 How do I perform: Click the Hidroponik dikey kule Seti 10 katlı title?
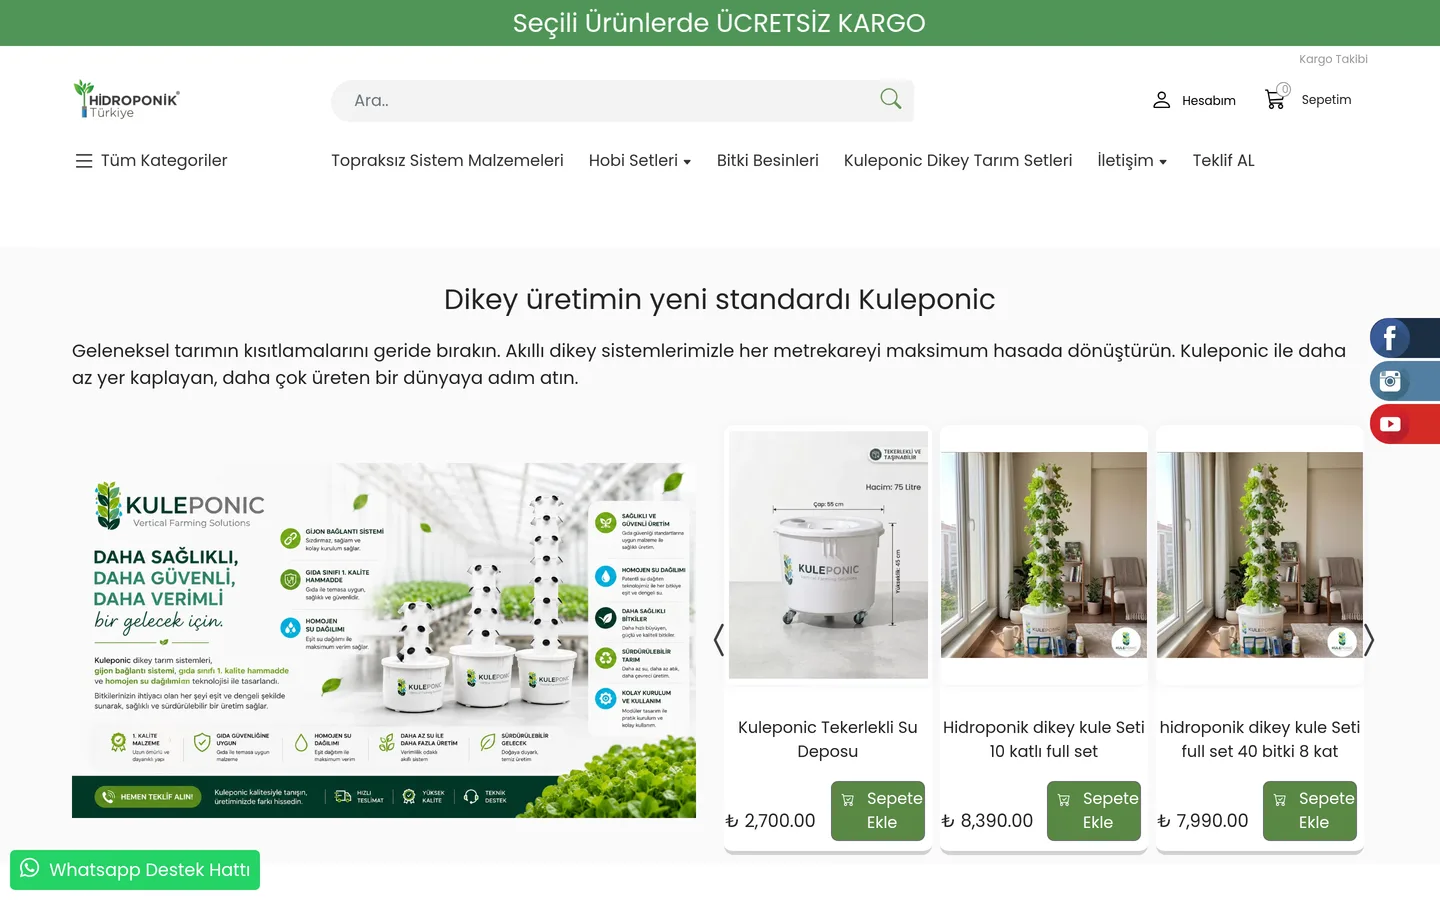point(1044,739)
